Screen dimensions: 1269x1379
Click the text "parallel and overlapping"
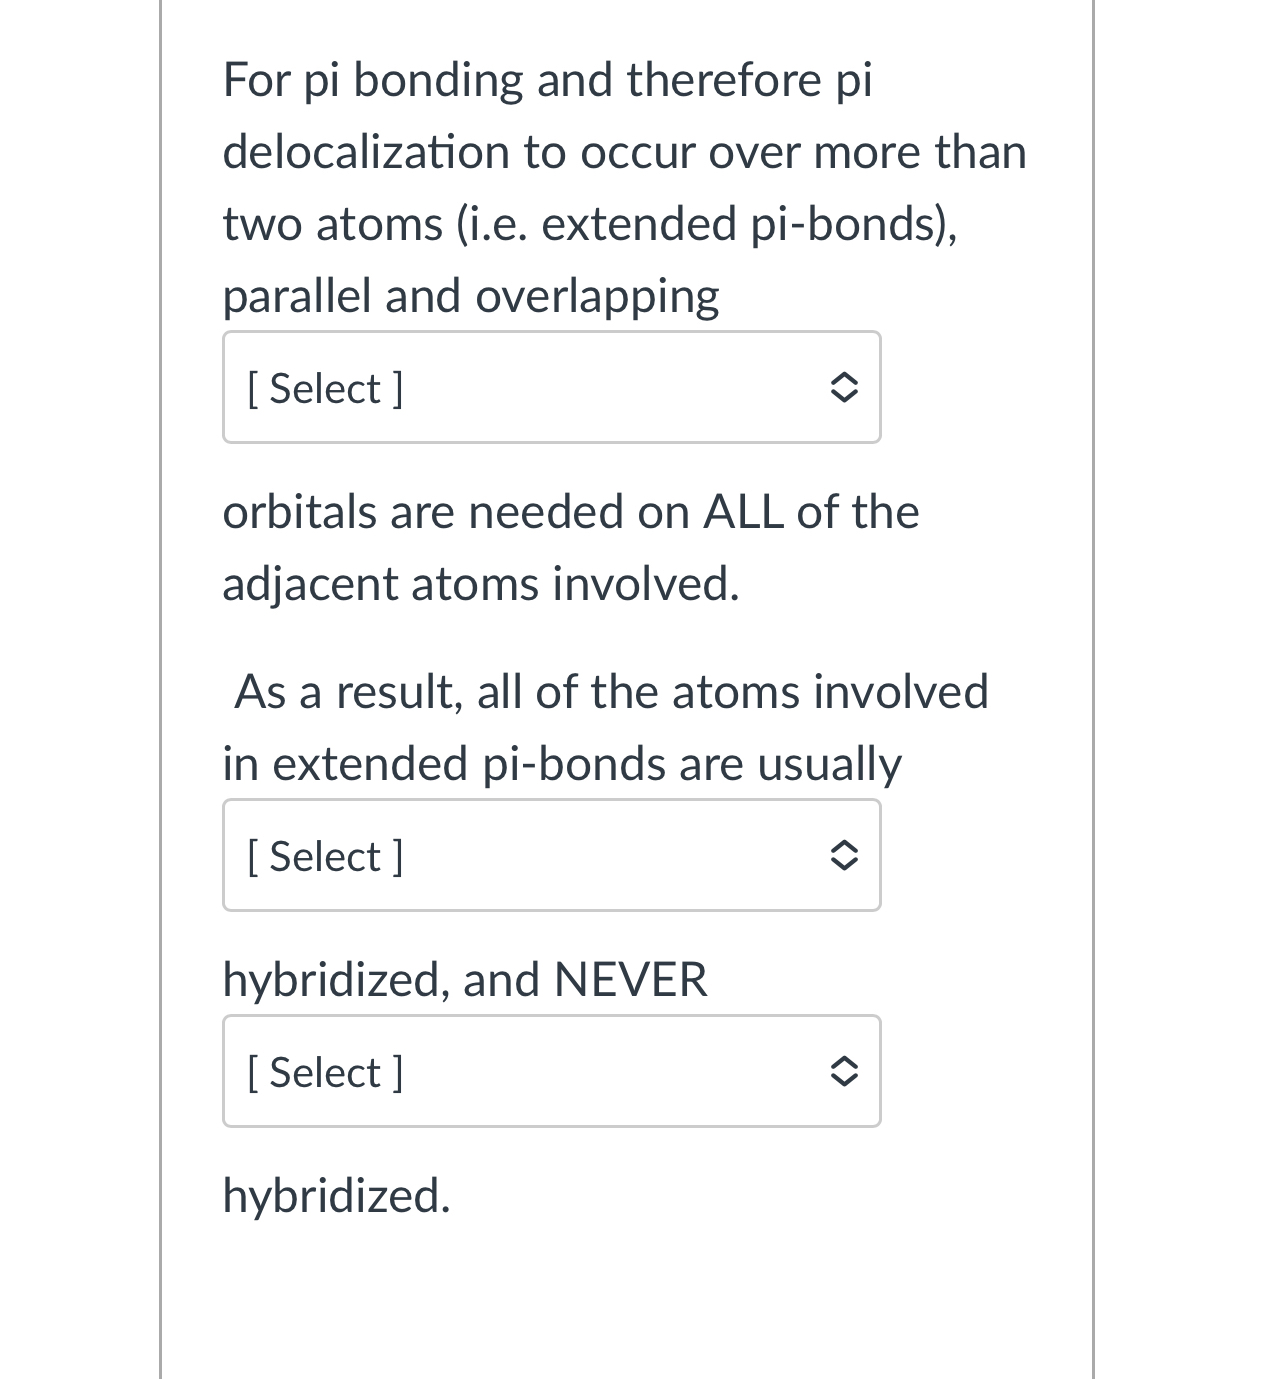coord(471,296)
